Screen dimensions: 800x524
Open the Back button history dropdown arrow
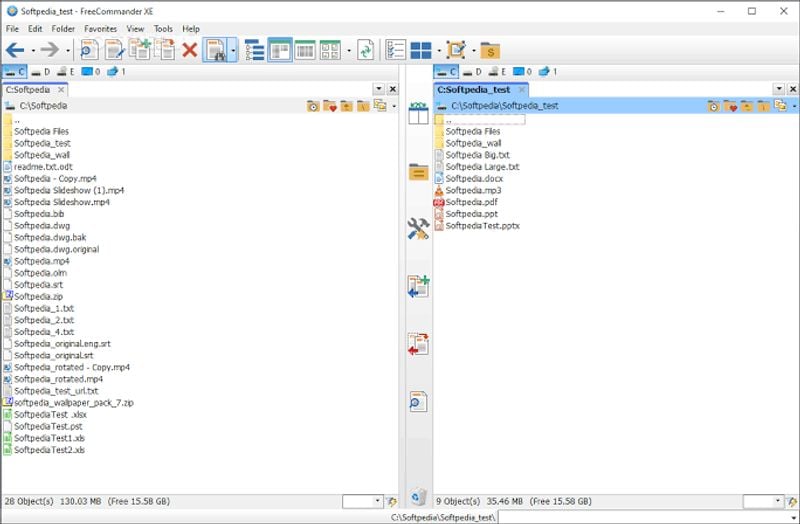pos(33,51)
